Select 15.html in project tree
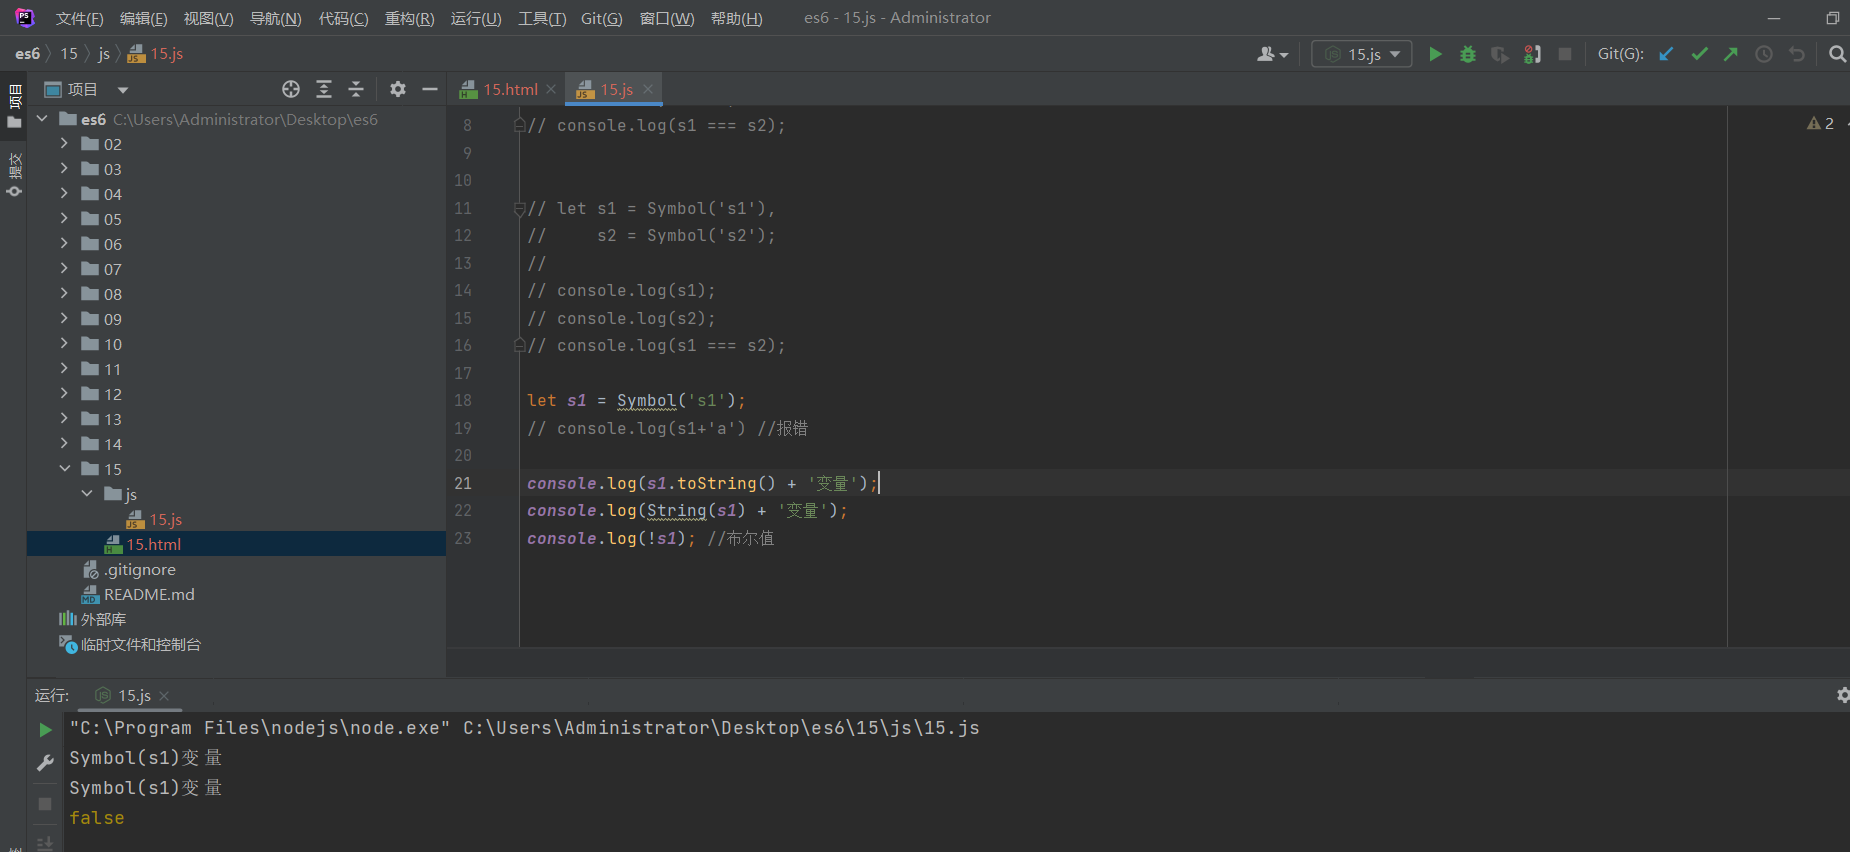 tap(143, 545)
